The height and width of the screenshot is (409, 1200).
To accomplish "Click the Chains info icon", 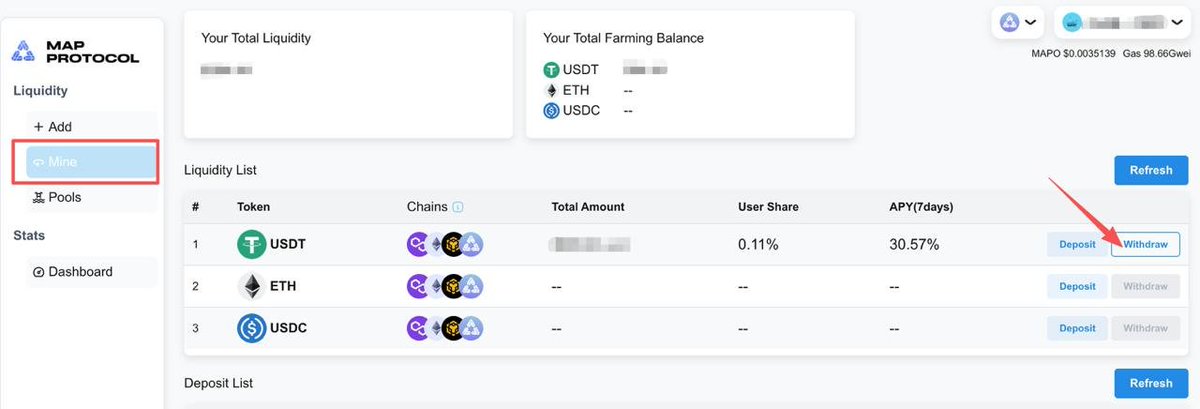I will [458, 207].
